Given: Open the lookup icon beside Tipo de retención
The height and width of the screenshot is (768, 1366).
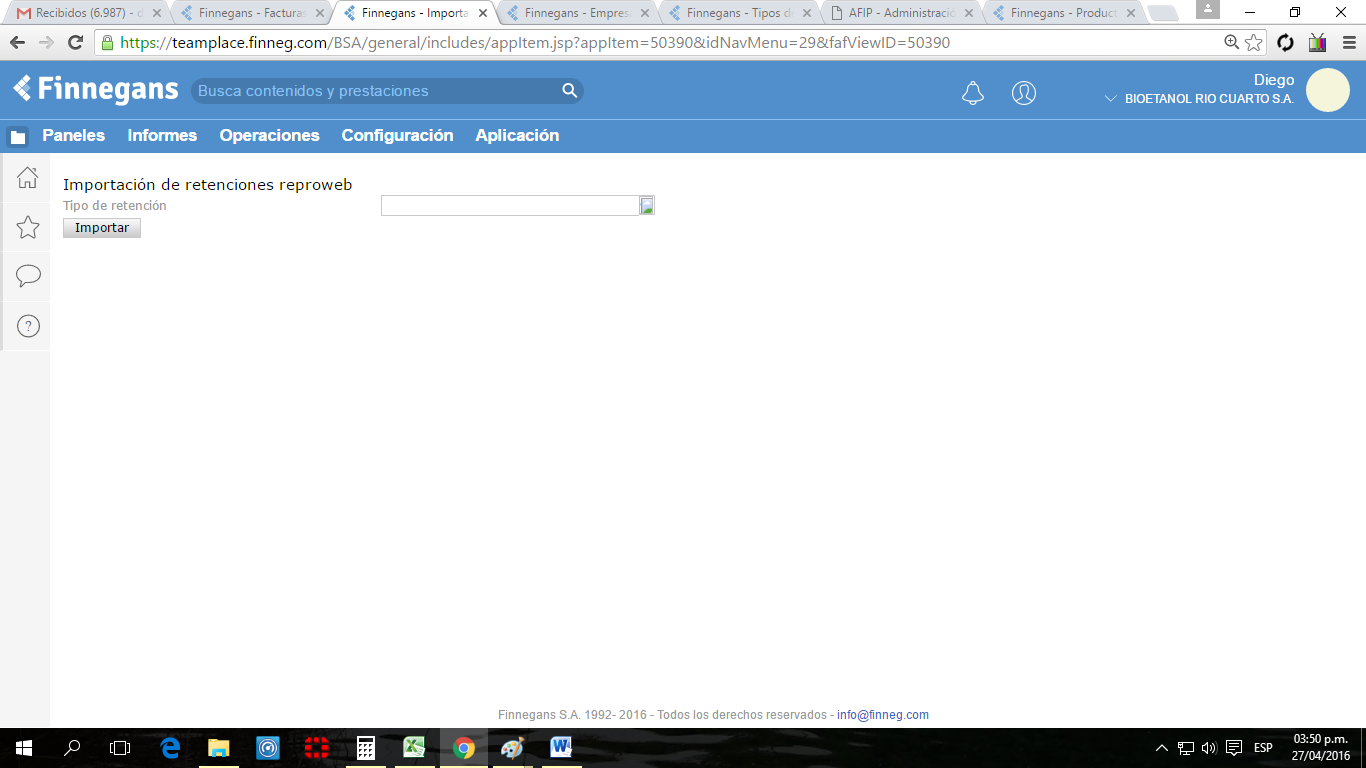Looking at the screenshot, I should click(x=647, y=206).
